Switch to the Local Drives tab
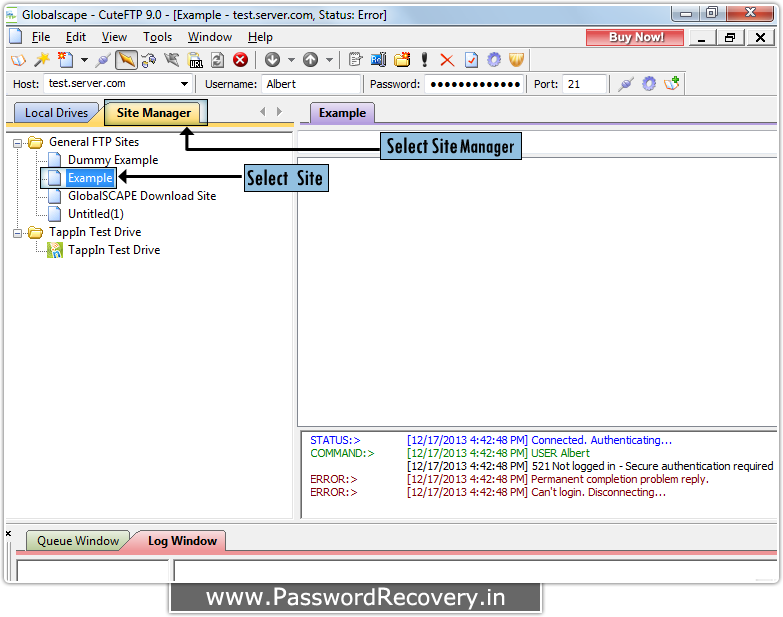Image resolution: width=783 pixels, height=617 pixels. (56, 113)
